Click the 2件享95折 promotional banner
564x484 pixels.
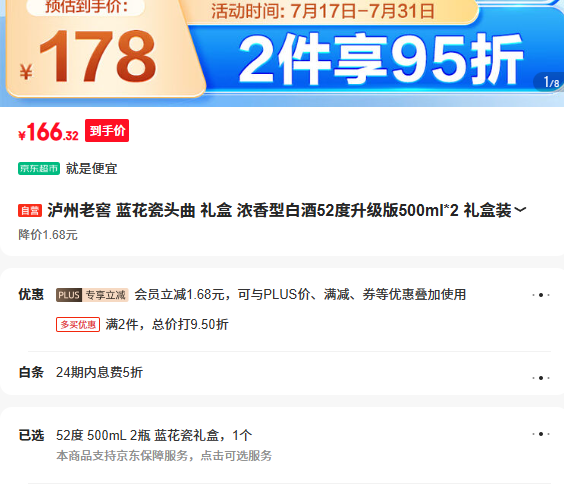pos(381,59)
